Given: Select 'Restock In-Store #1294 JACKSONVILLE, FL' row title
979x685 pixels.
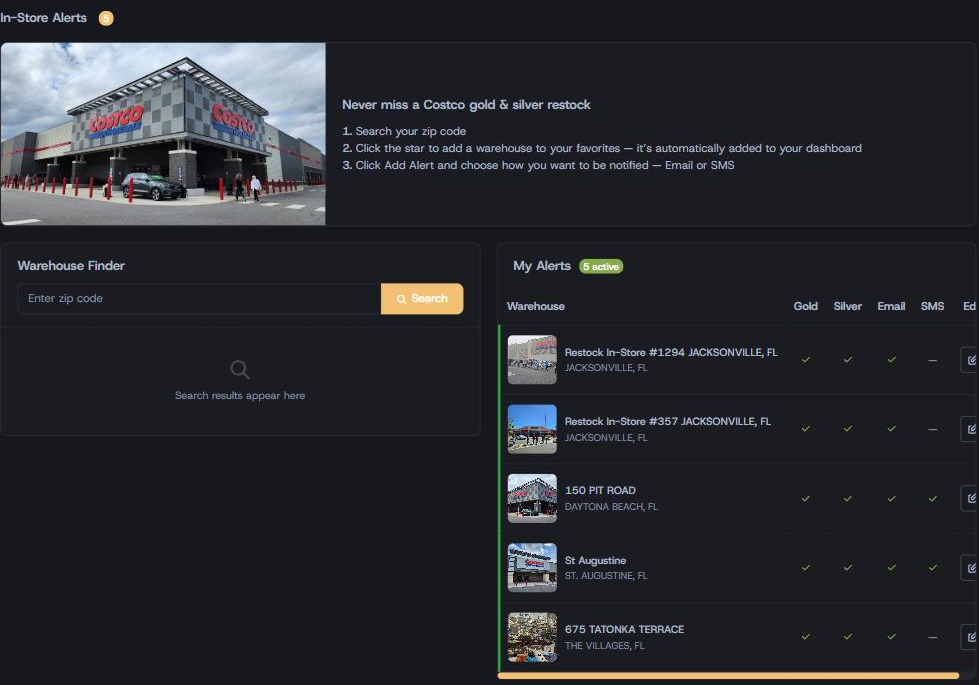Looking at the screenshot, I should pos(671,352).
